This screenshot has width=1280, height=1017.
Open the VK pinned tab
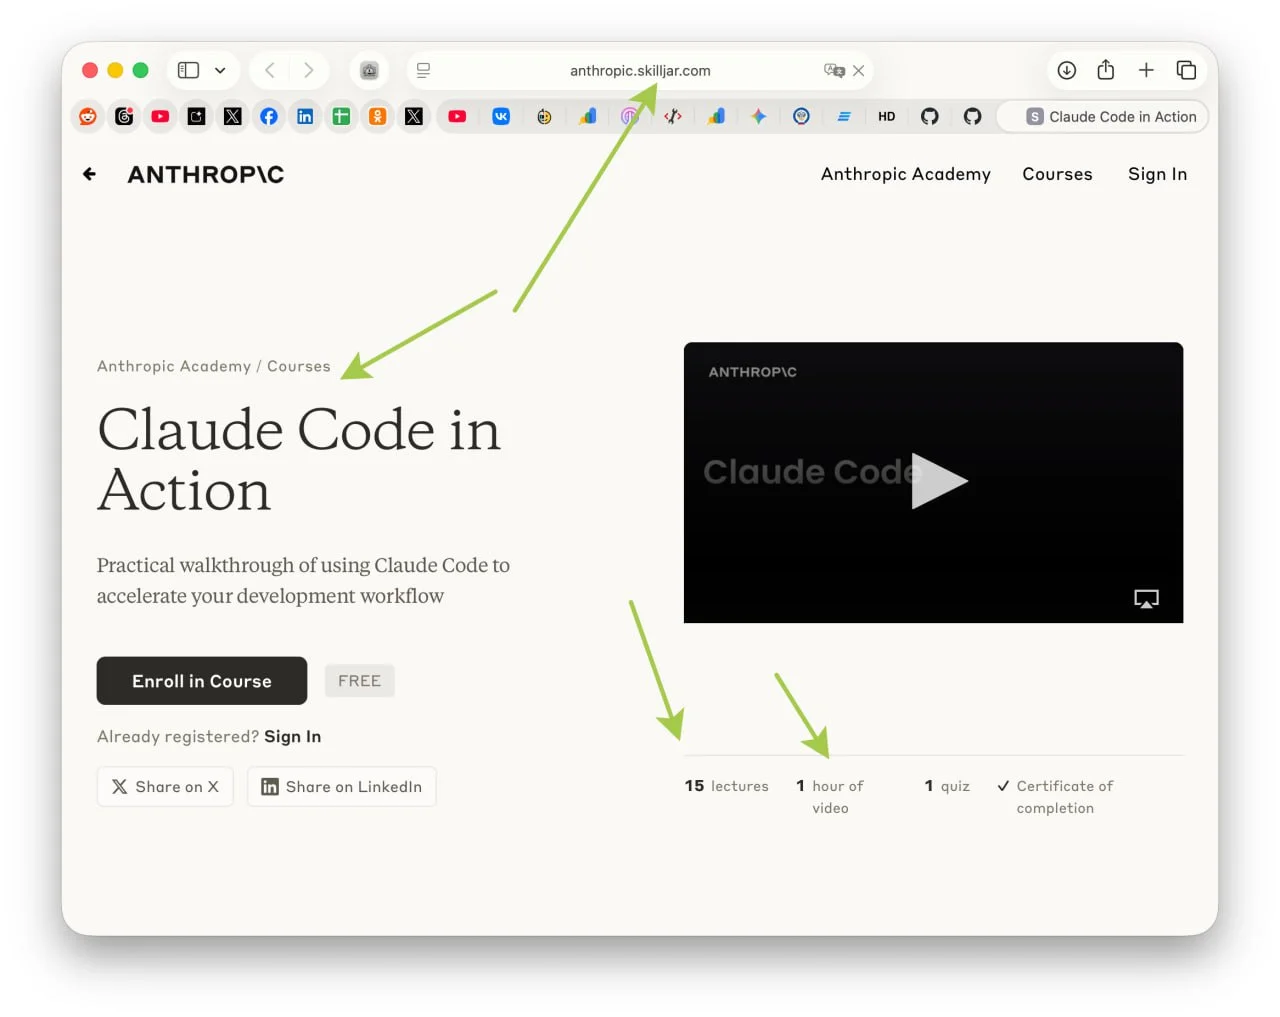pos(501,116)
